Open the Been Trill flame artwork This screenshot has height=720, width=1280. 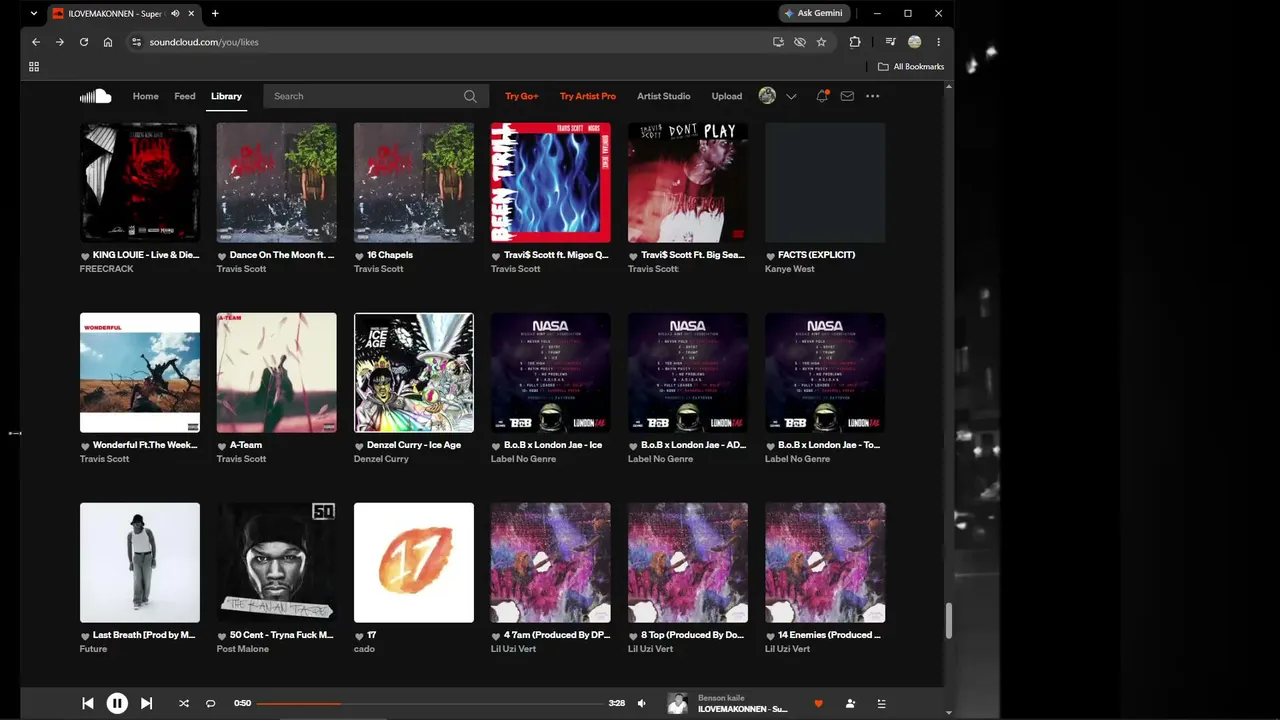(551, 183)
